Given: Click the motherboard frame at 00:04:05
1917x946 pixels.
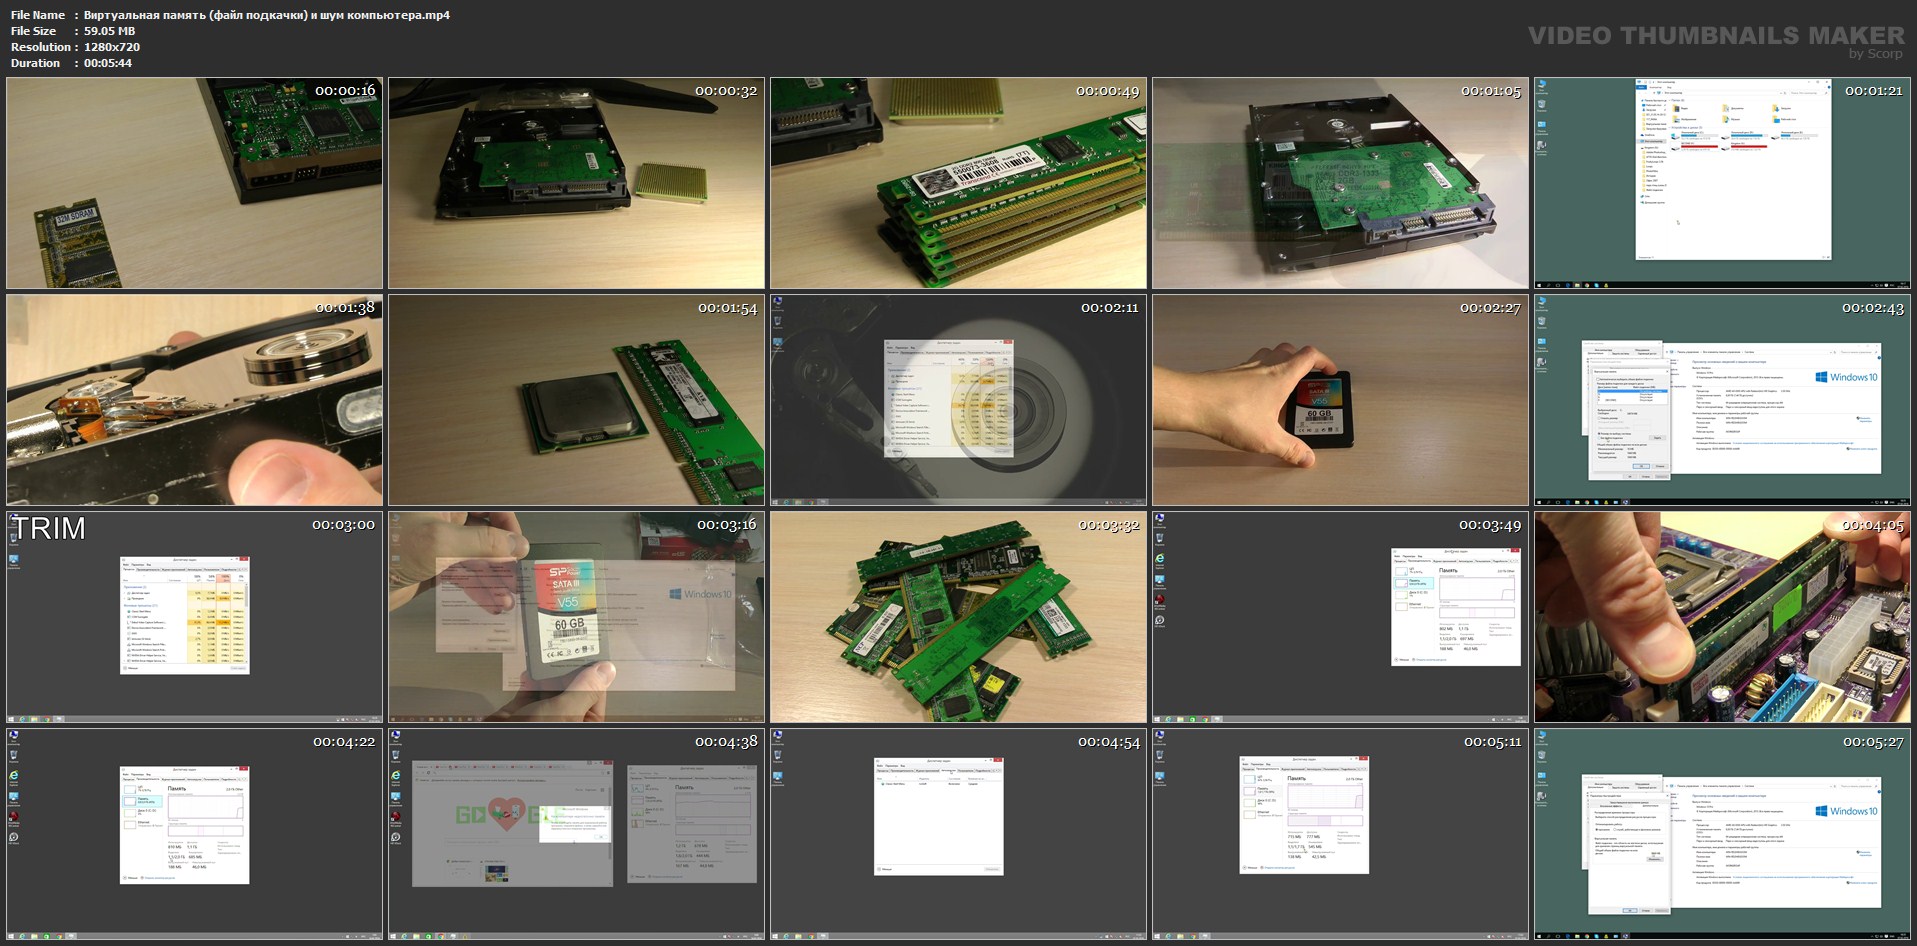Looking at the screenshot, I should coord(1722,617).
